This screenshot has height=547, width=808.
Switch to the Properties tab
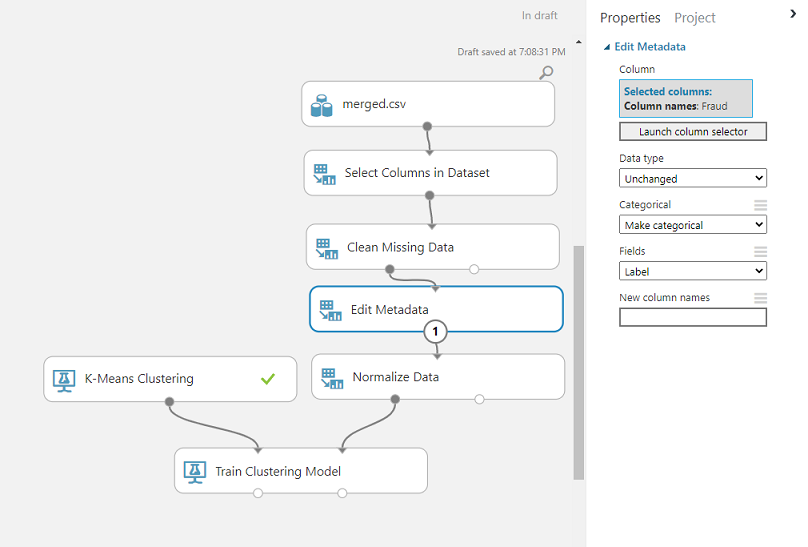tap(630, 18)
